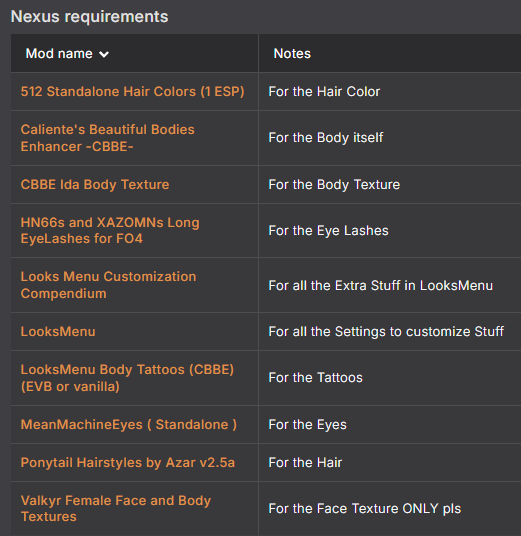Select note 'For the Body Texture'

click(x=334, y=185)
